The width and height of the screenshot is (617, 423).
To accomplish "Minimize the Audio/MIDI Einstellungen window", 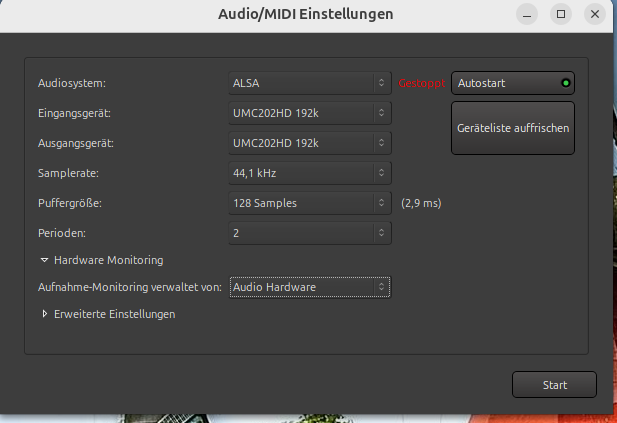I will (x=527, y=14).
